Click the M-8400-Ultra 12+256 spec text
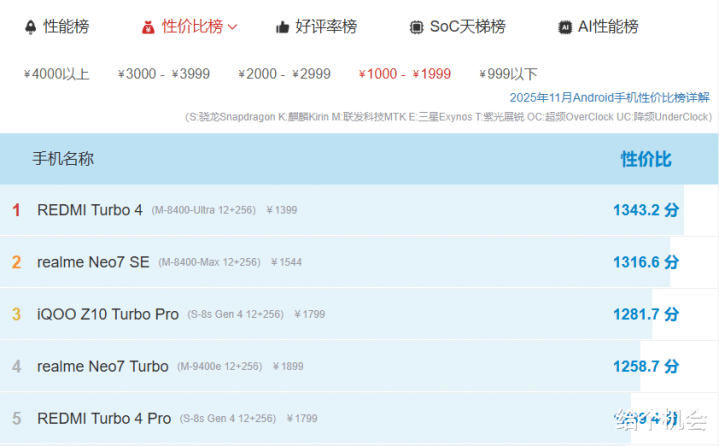Image resolution: width=719 pixels, height=446 pixels. click(x=204, y=210)
